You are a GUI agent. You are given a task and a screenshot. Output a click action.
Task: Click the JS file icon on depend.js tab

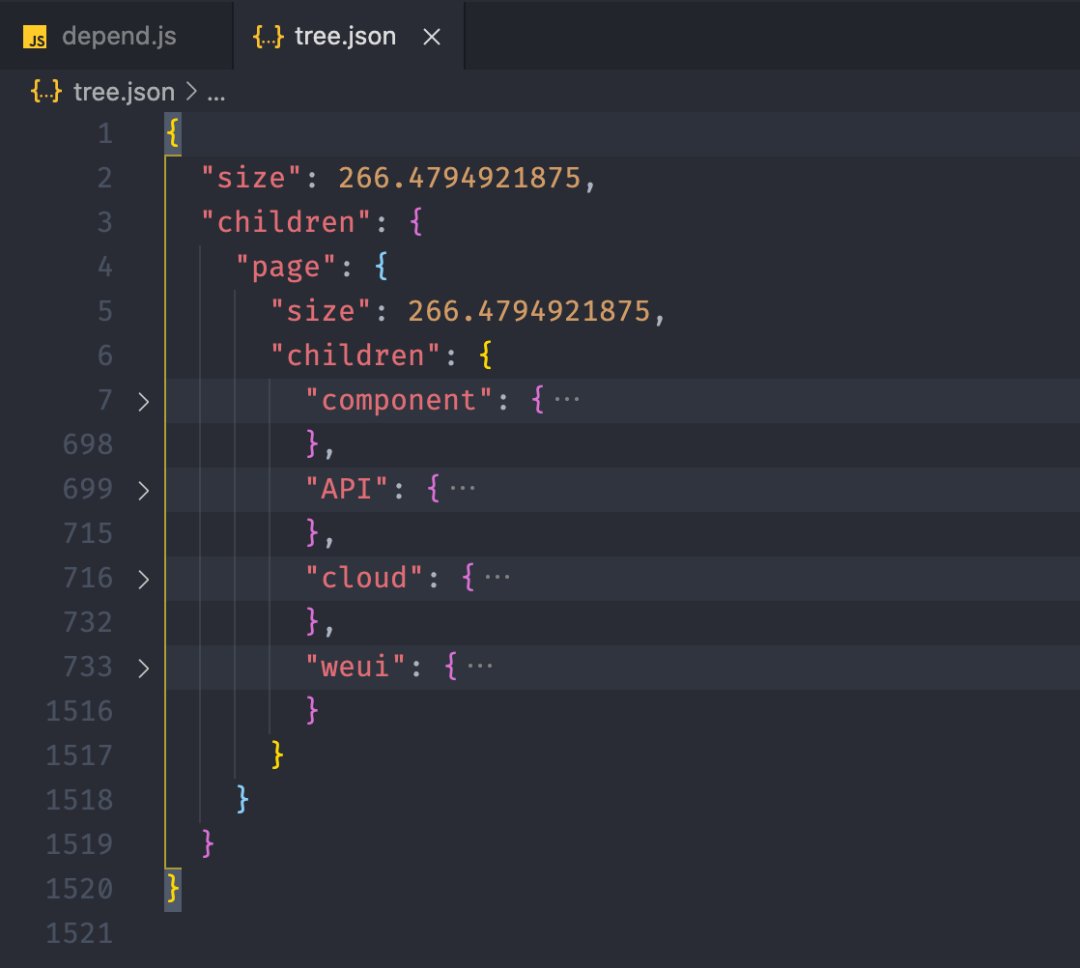pos(36,38)
